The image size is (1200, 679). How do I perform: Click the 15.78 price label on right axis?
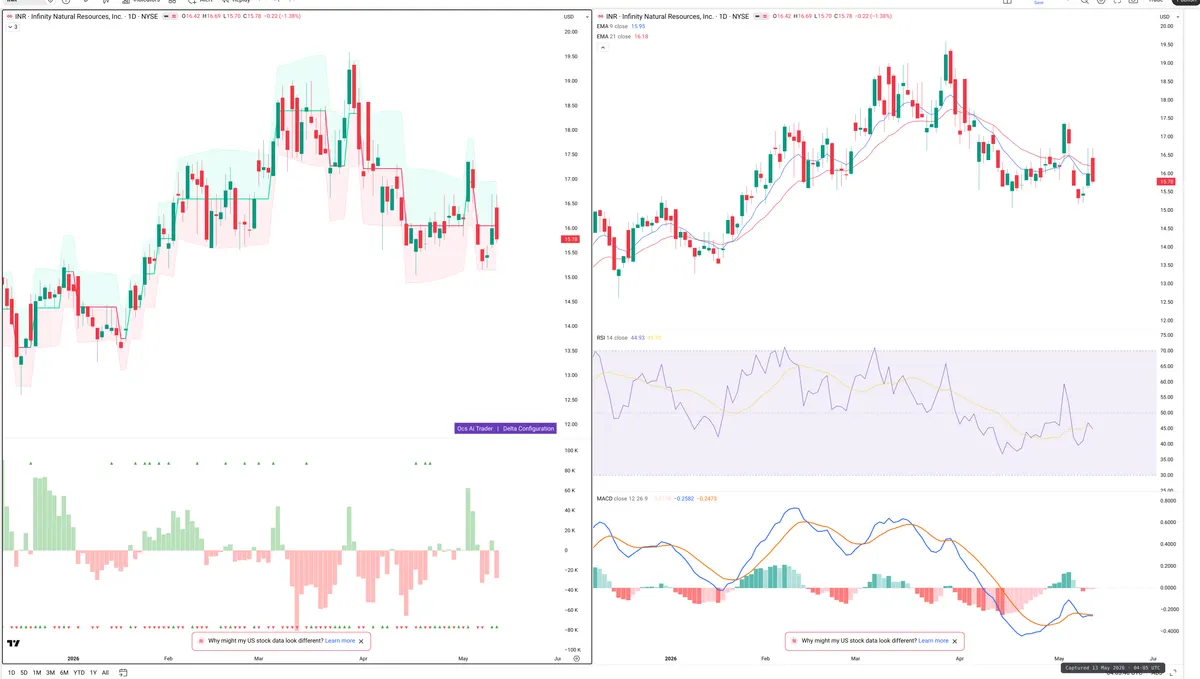pyautogui.click(x=1165, y=182)
